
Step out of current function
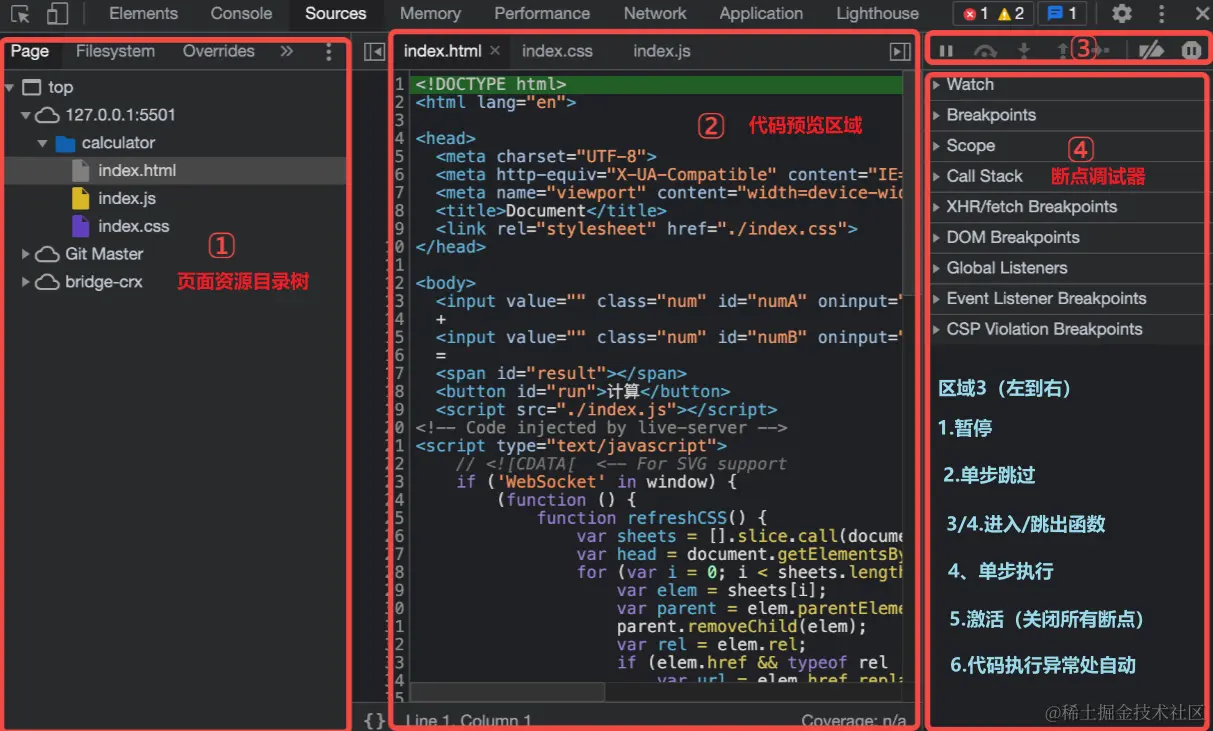point(1063,50)
